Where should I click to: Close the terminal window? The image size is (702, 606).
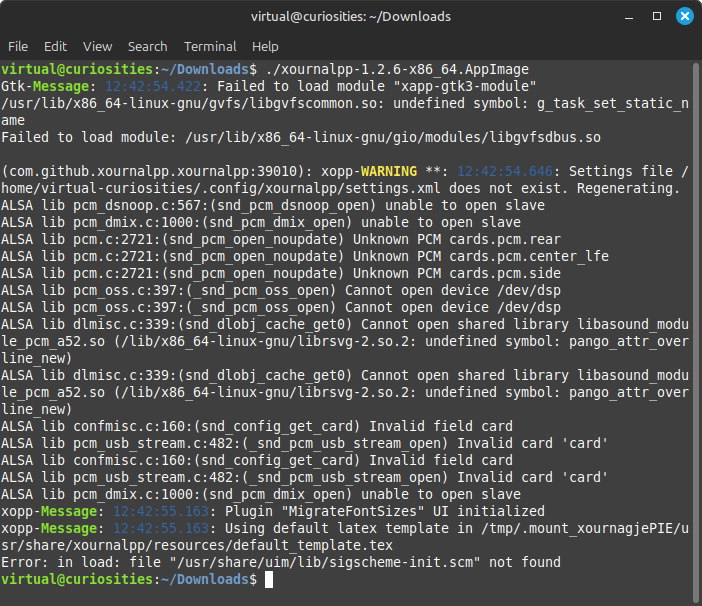(685, 17)
